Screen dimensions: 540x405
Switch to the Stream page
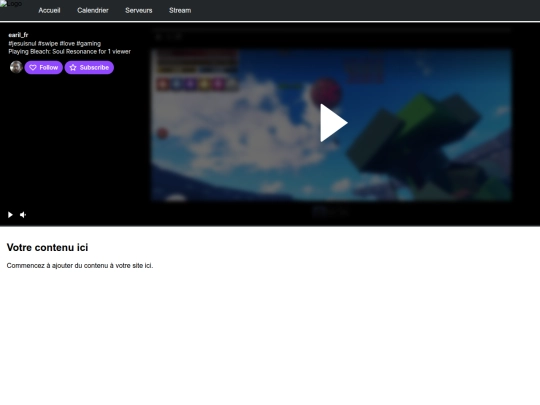pos(180,10)
